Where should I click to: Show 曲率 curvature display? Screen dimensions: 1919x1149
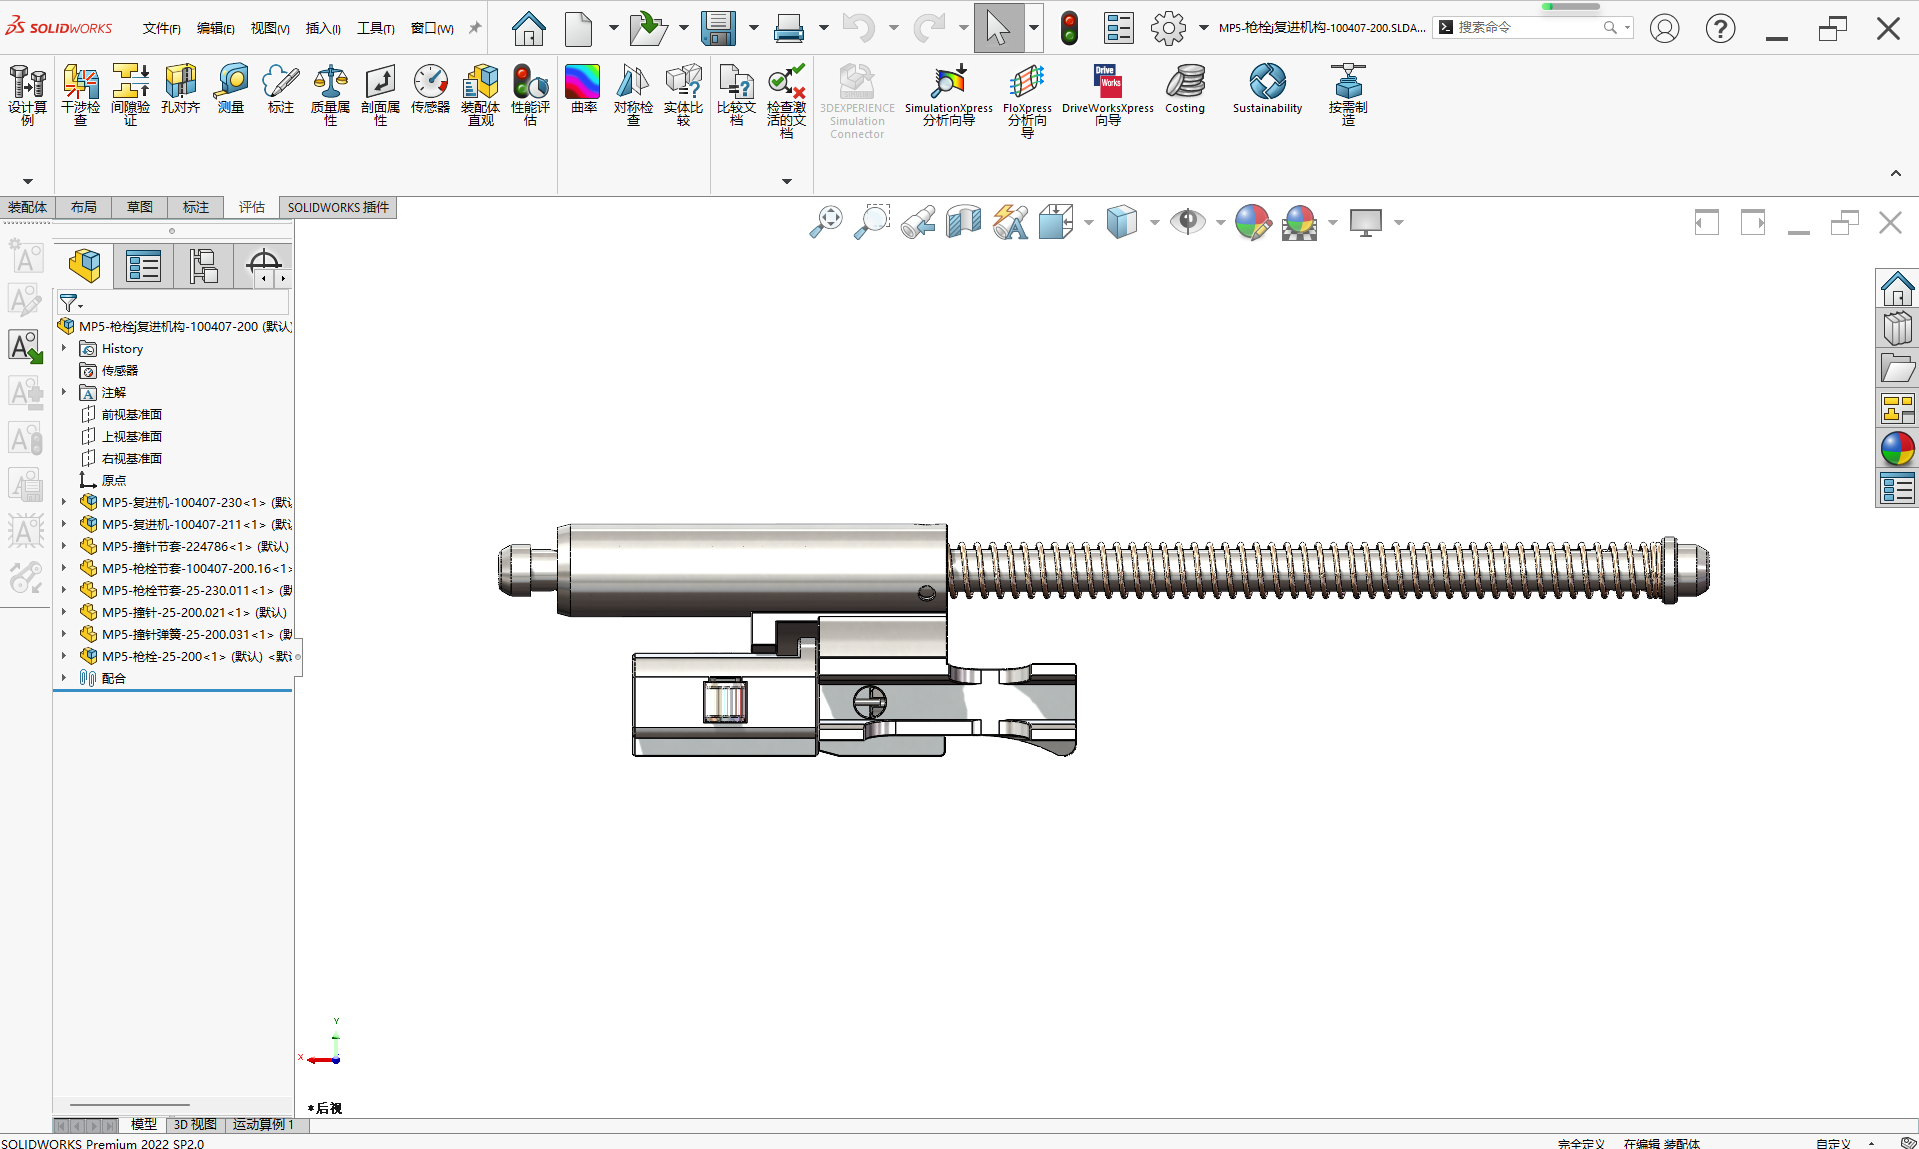[x=583, y=89]
